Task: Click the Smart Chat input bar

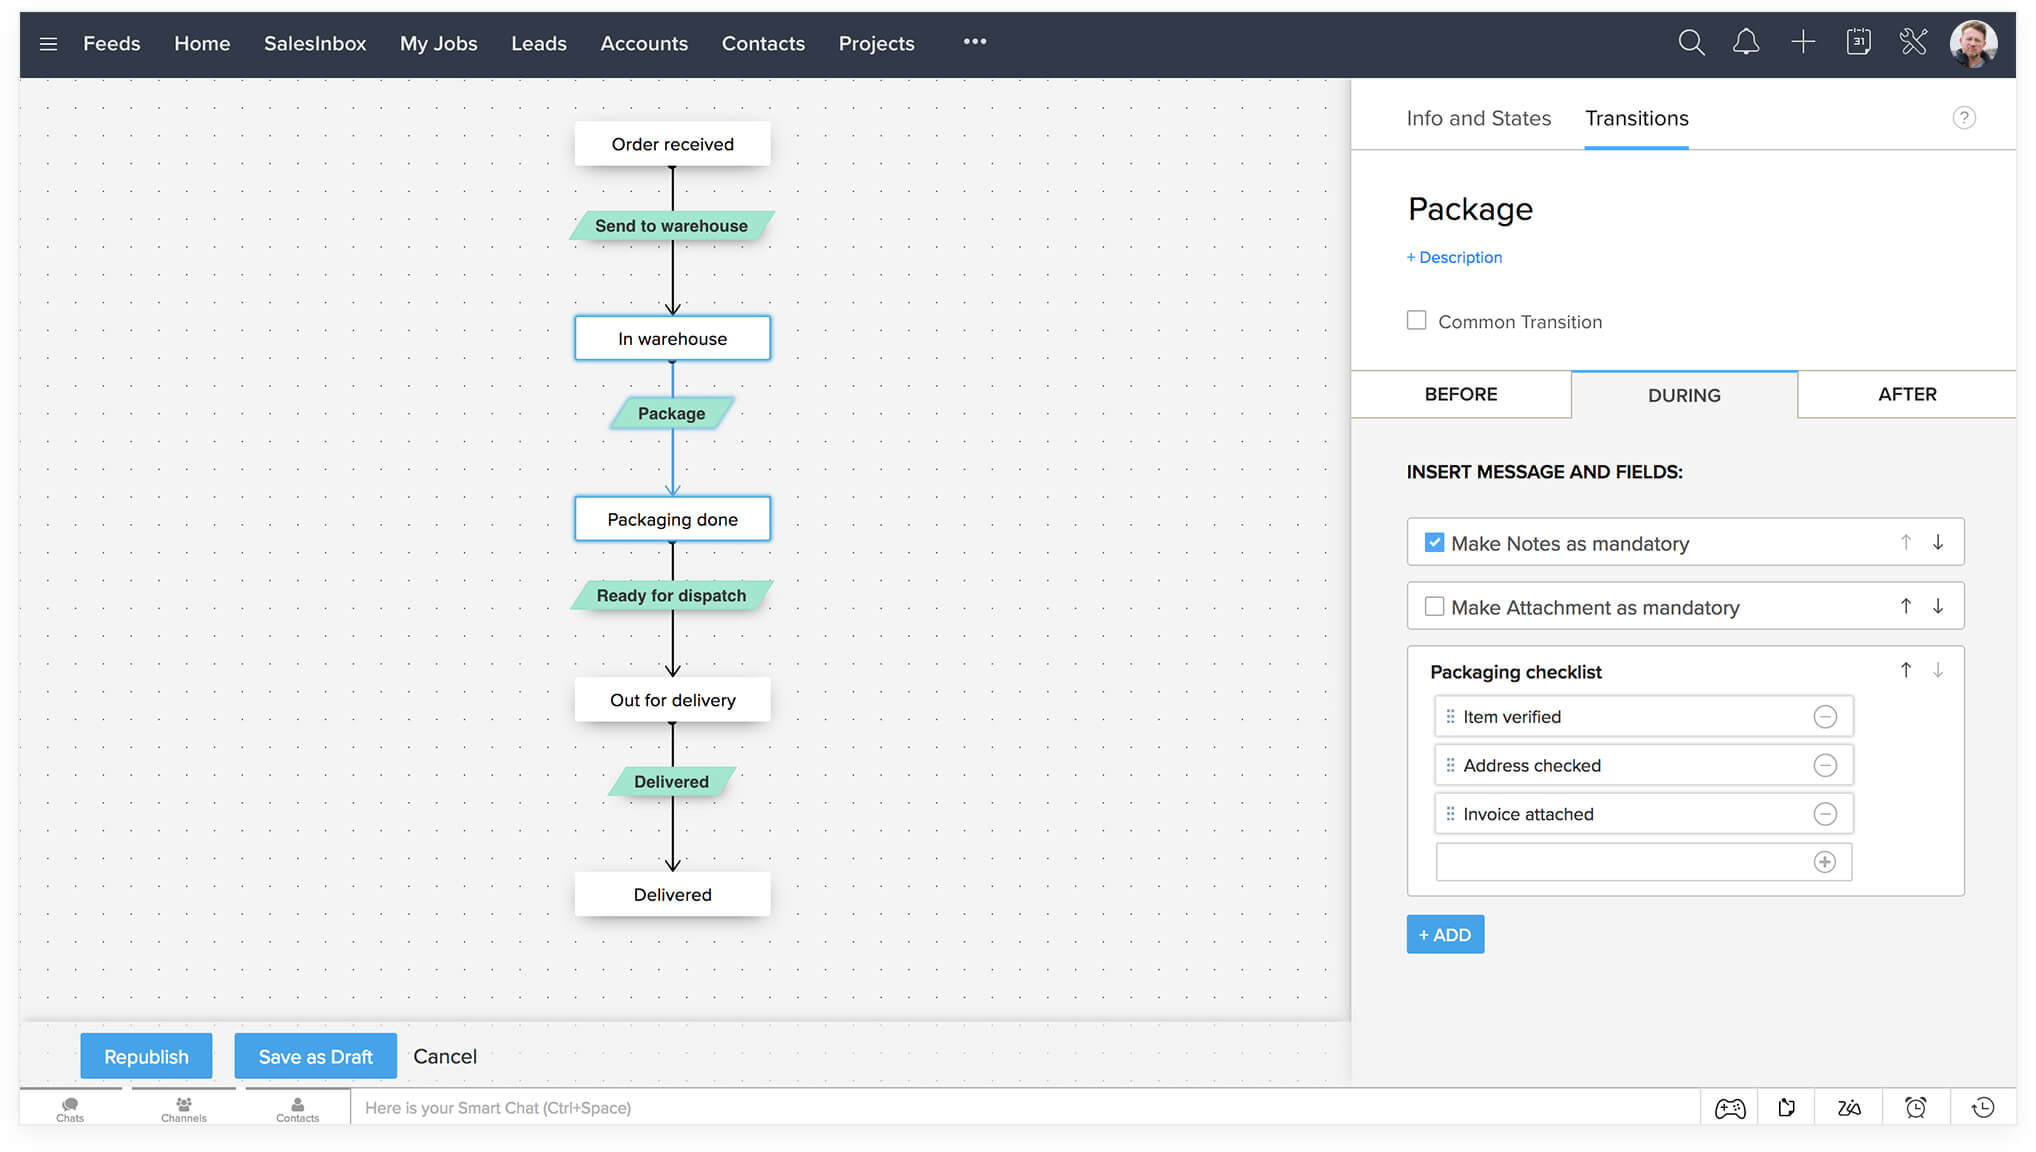Action: coord(1025,1108)
